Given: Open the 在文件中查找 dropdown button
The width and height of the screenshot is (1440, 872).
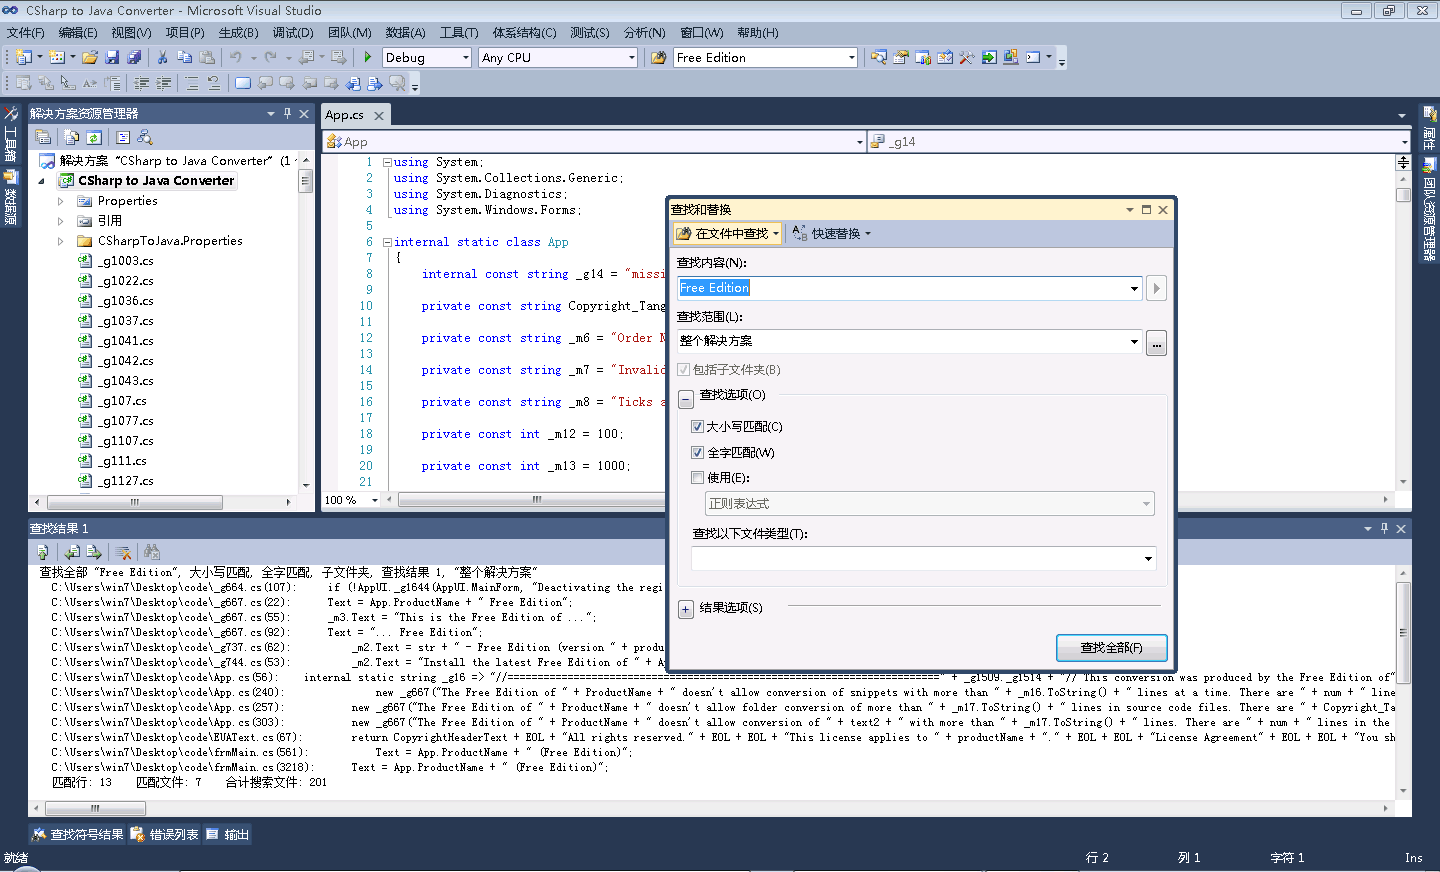Looking at the screenshot, I should click(727, 234).
